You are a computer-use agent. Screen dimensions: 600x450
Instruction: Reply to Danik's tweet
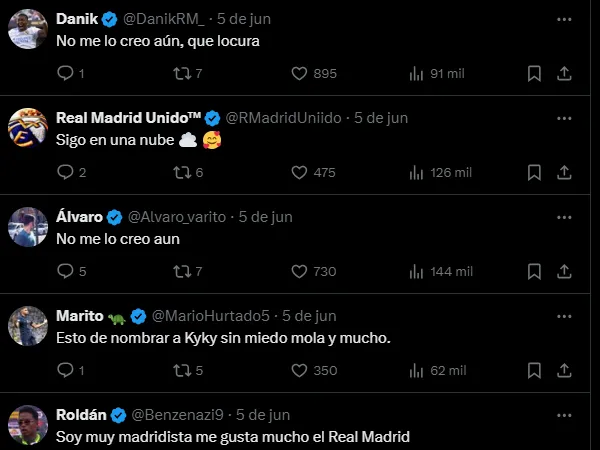point(66,73)
